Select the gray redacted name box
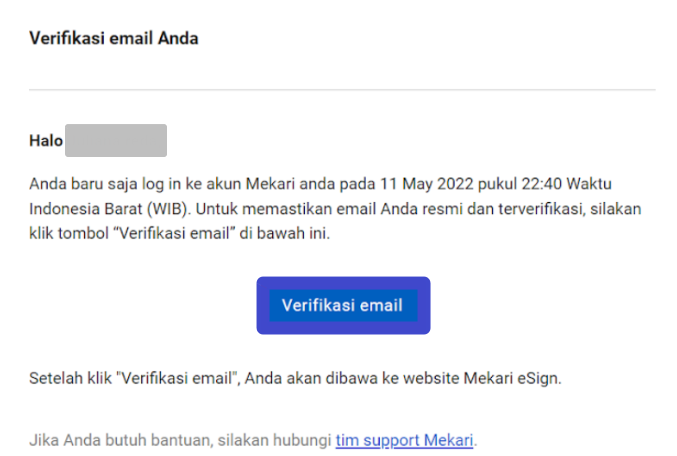This screenshot has height=456, width=677. tap(116, 141)
